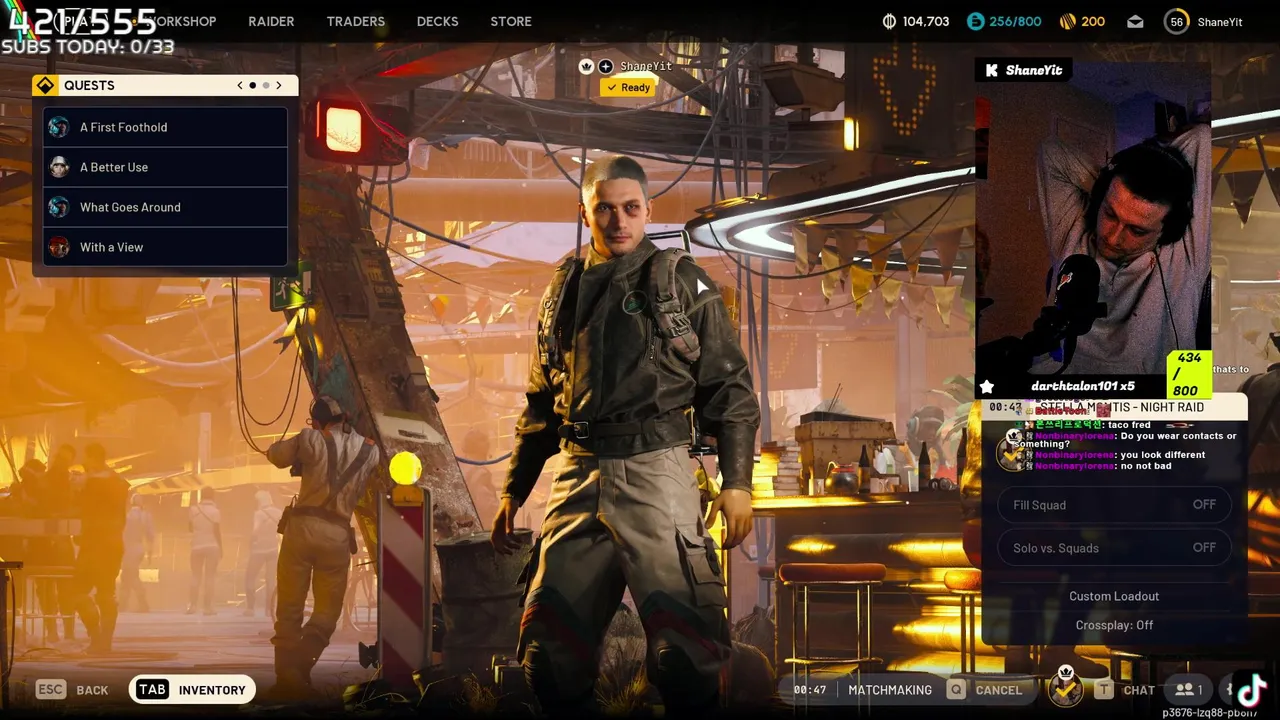
Task: Toggle the yellow Ready status
Action: coord(627,88)
